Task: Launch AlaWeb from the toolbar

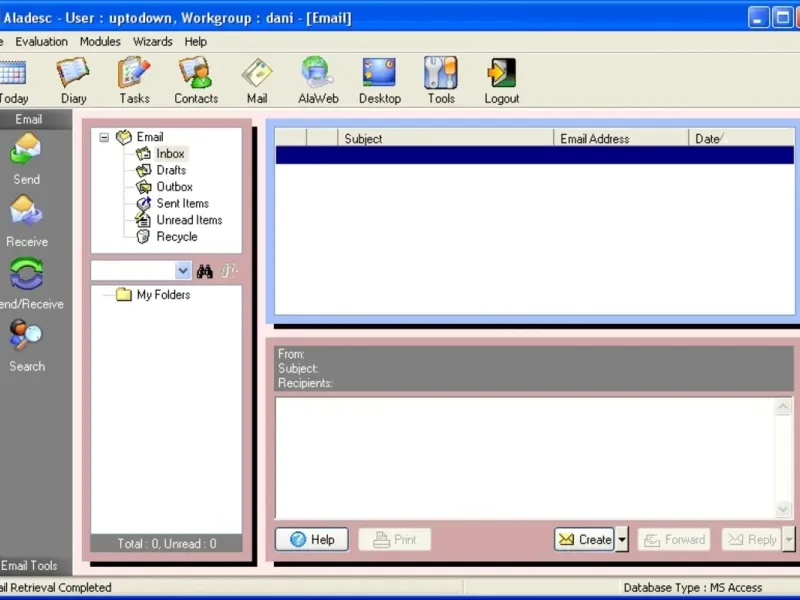Action: coord(318,81)
